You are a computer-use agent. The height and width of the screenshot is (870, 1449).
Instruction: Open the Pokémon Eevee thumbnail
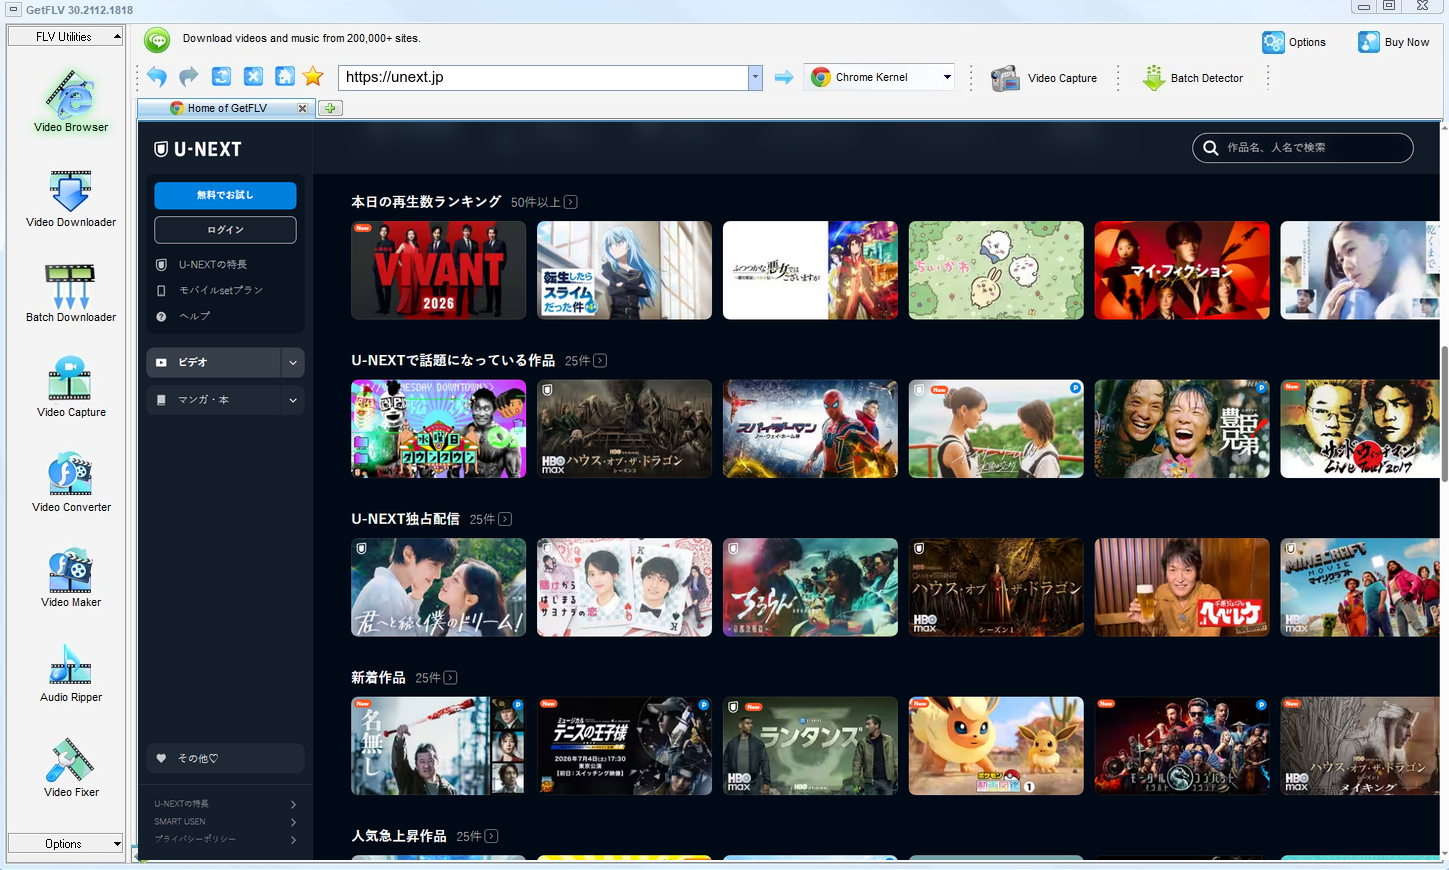point(996,746)
